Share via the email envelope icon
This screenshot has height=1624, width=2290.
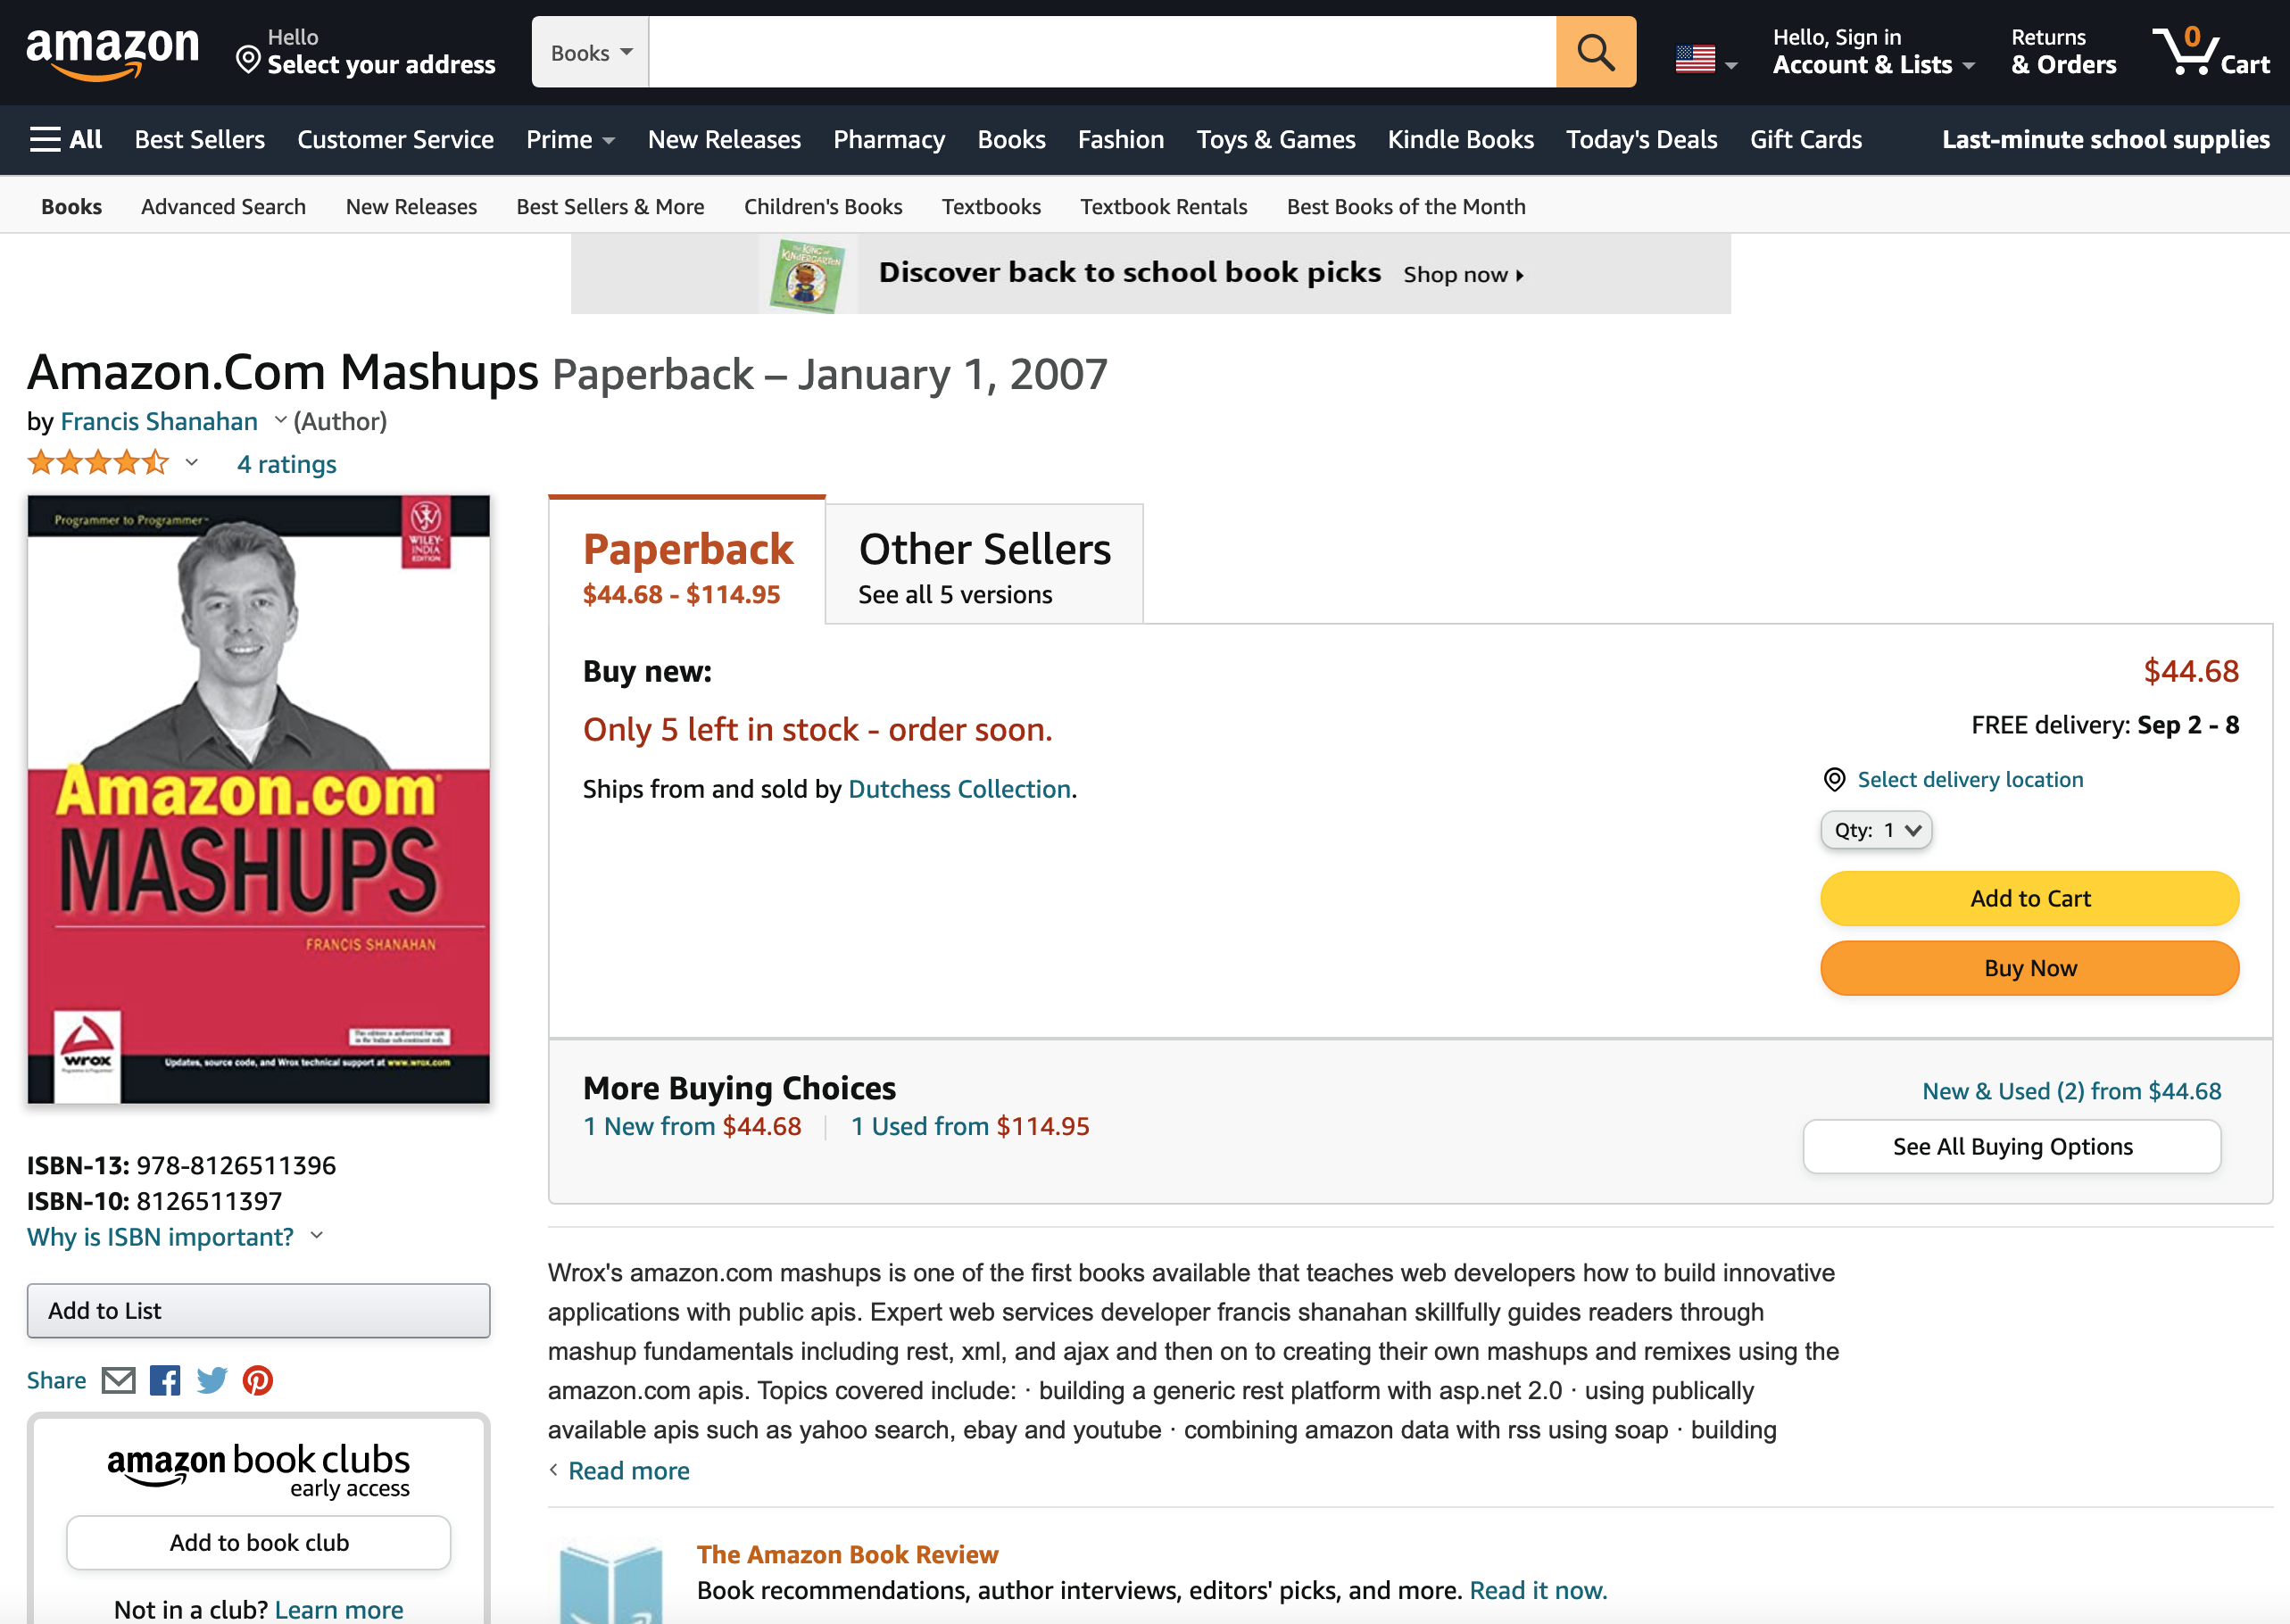119,1380
